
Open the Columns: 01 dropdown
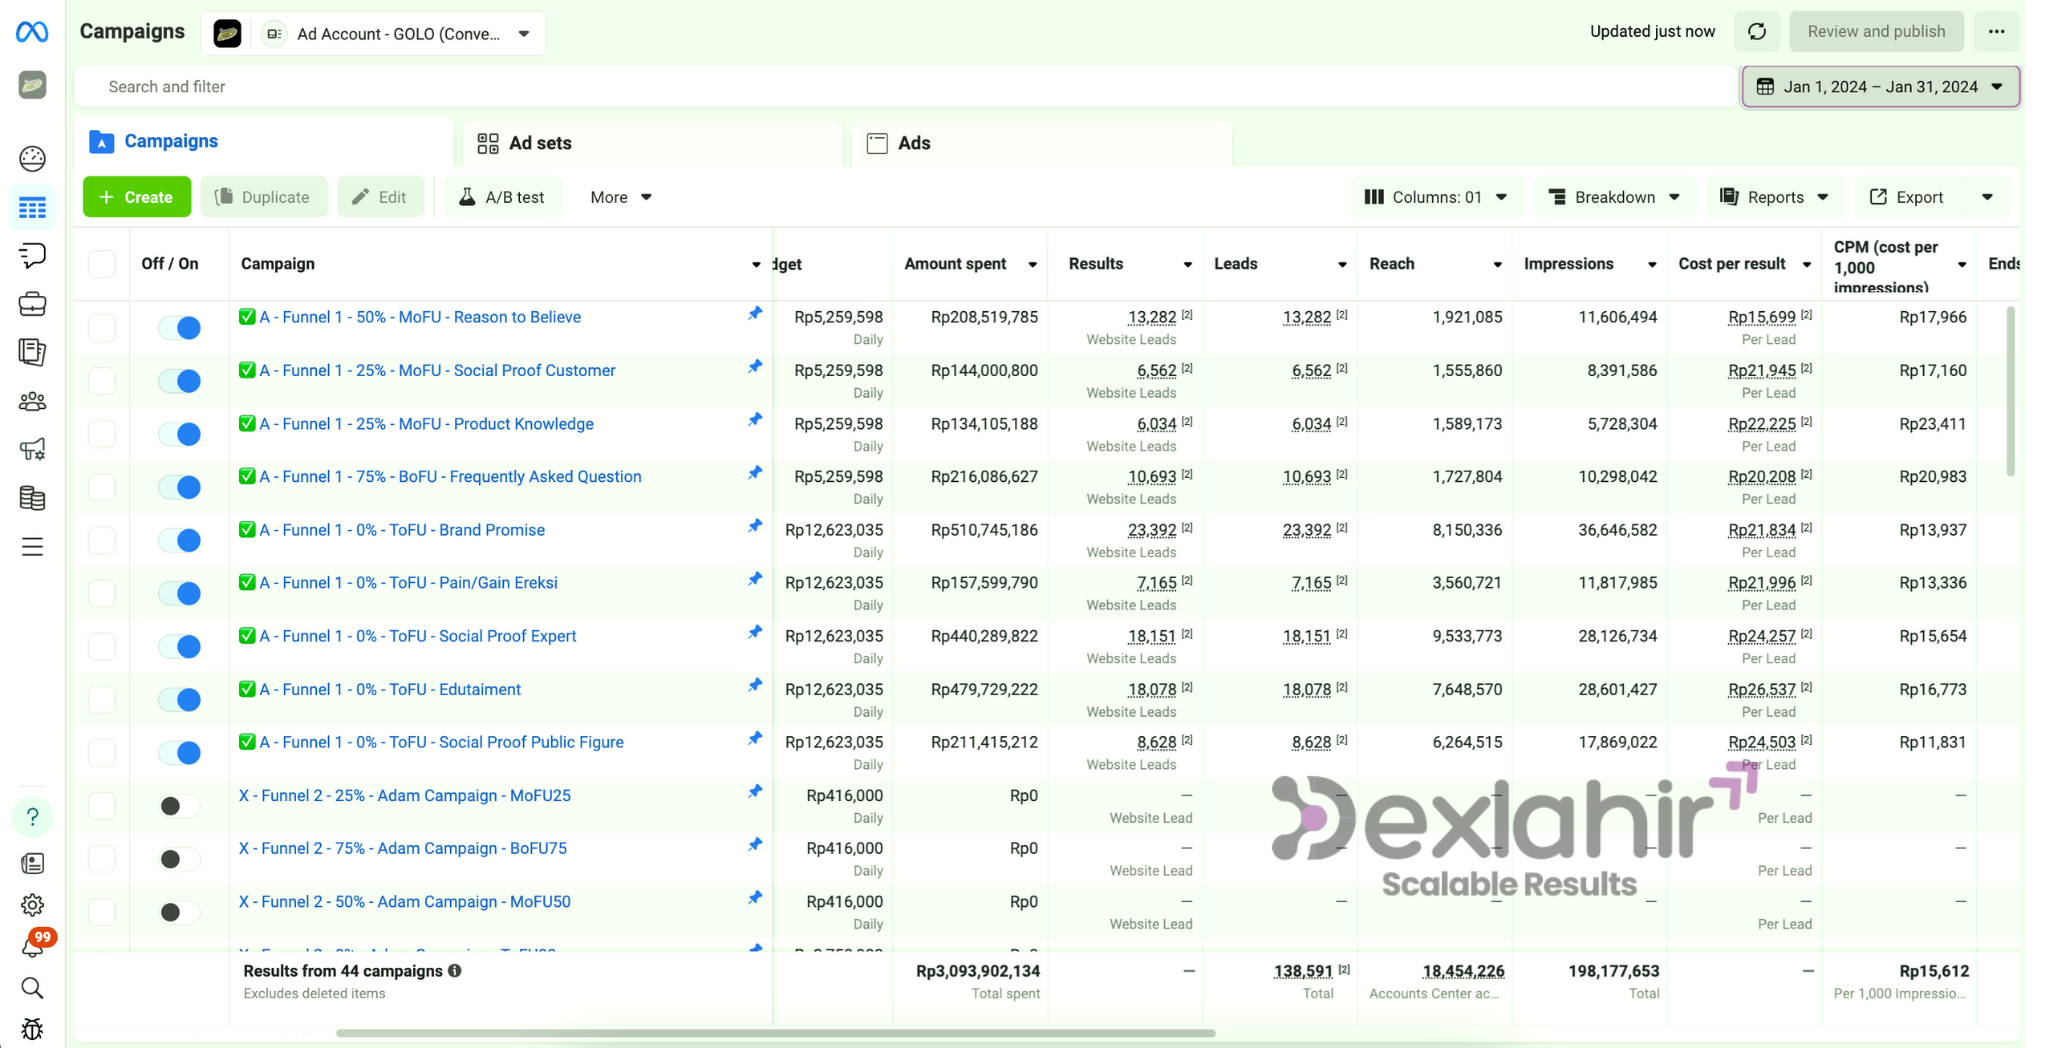click(x=1436, y=197)
